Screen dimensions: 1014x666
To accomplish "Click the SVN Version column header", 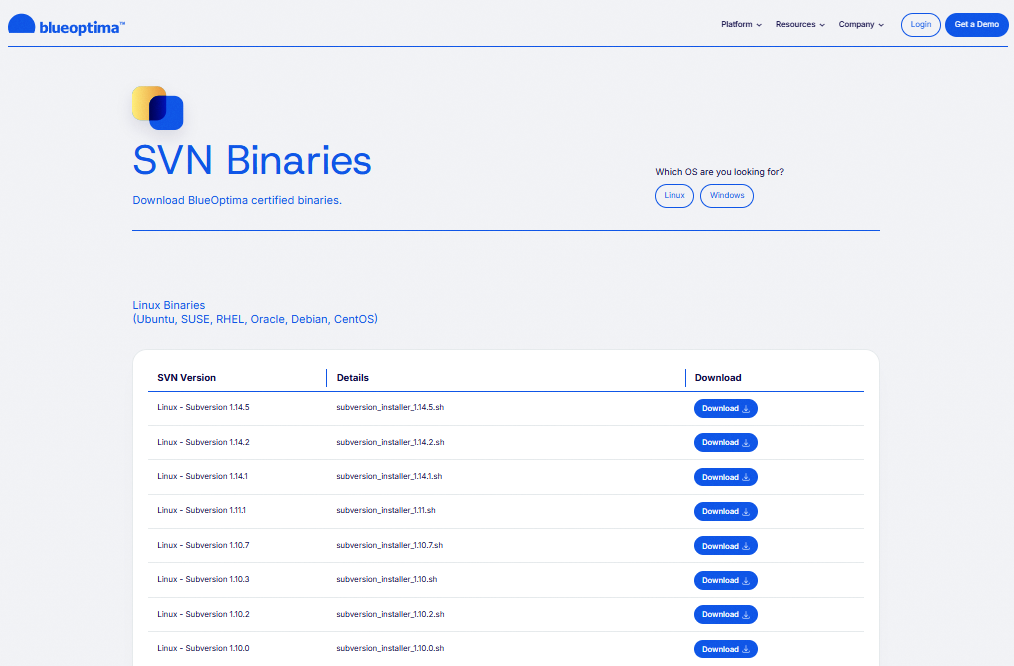I will (187, 378).
